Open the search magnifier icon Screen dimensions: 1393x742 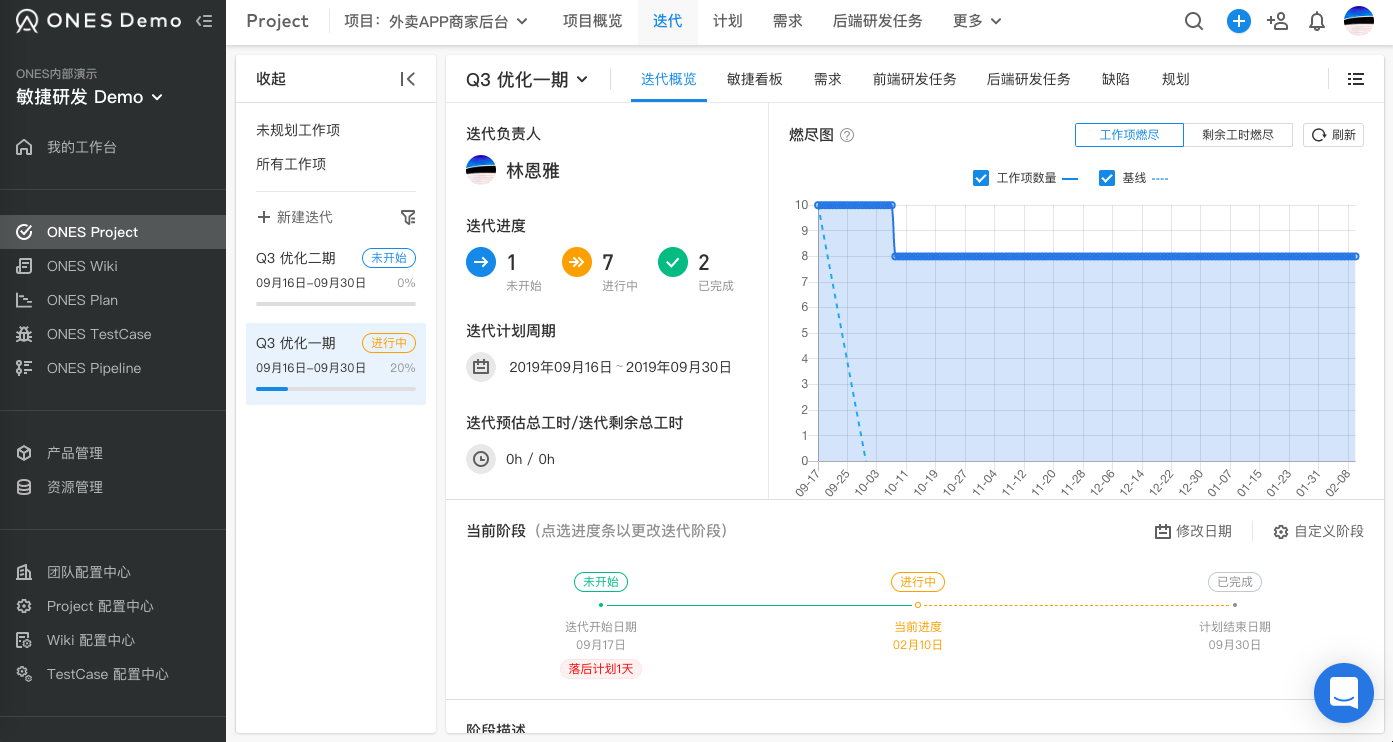coord(1194,21)
